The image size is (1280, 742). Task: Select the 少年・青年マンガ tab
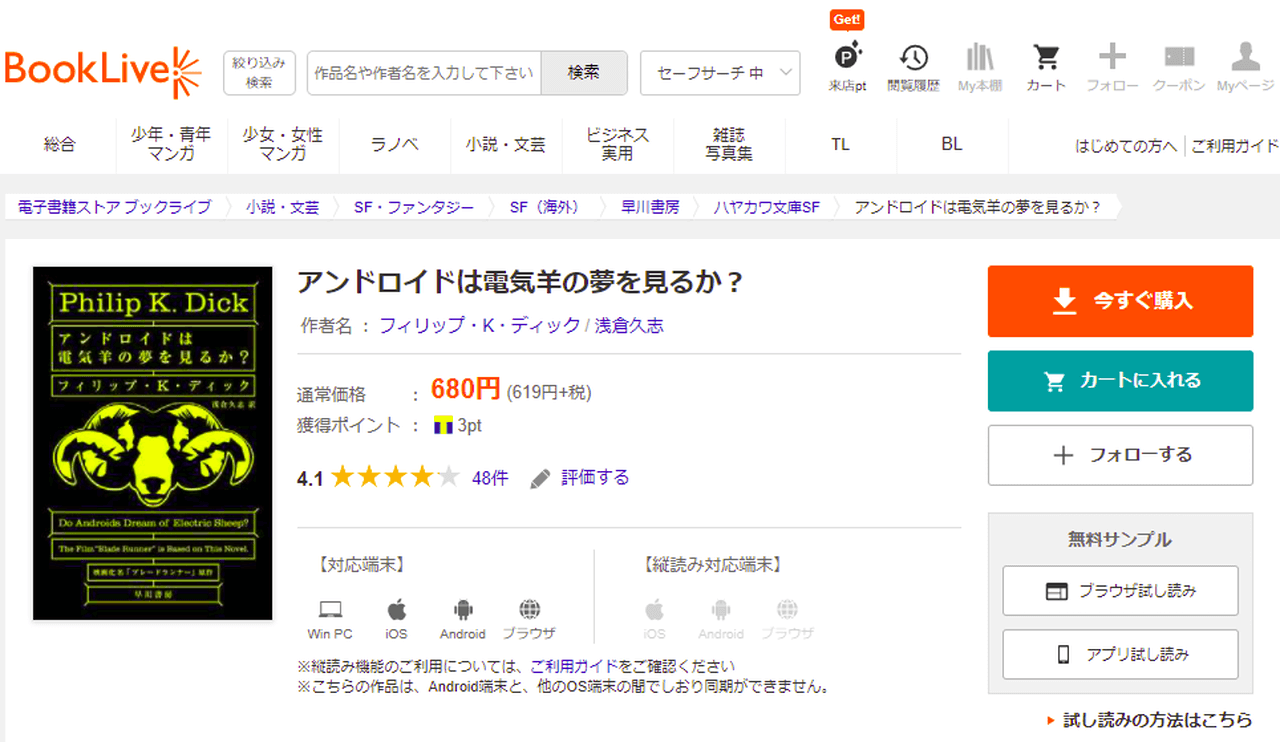[x=171, y=144]
